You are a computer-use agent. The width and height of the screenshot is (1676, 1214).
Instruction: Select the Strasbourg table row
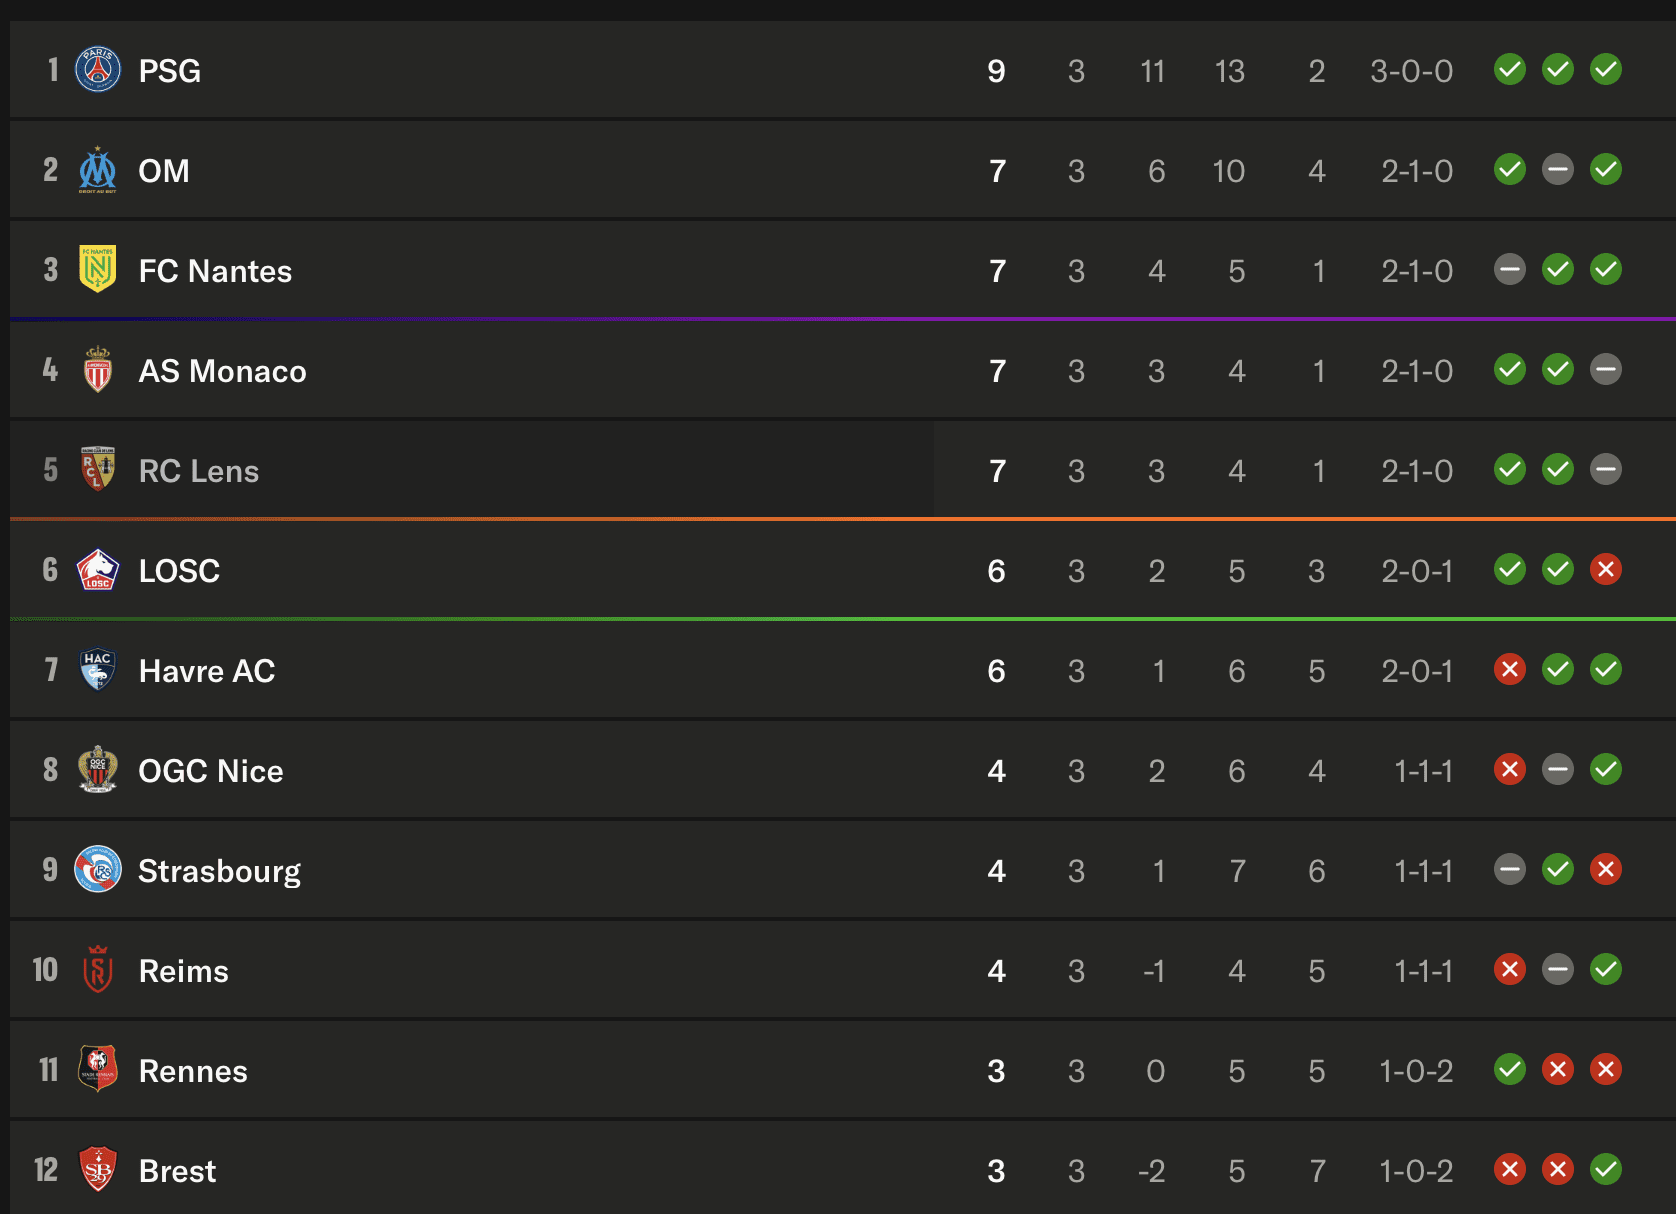[842, 869]
